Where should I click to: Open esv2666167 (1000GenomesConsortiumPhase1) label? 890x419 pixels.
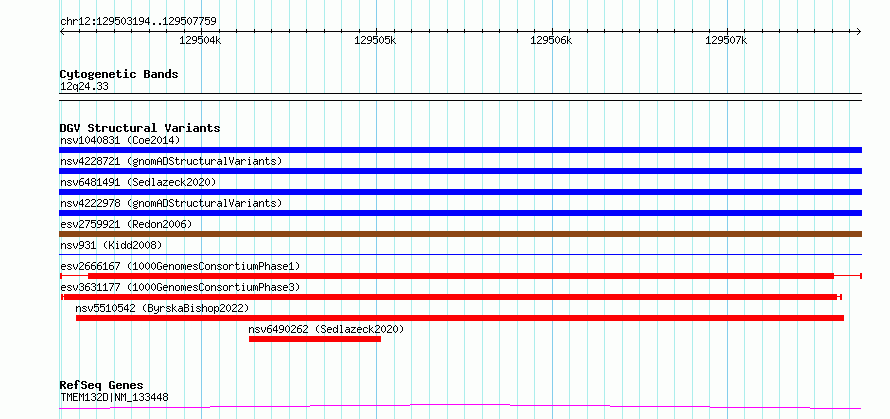(x=180, y=266)
